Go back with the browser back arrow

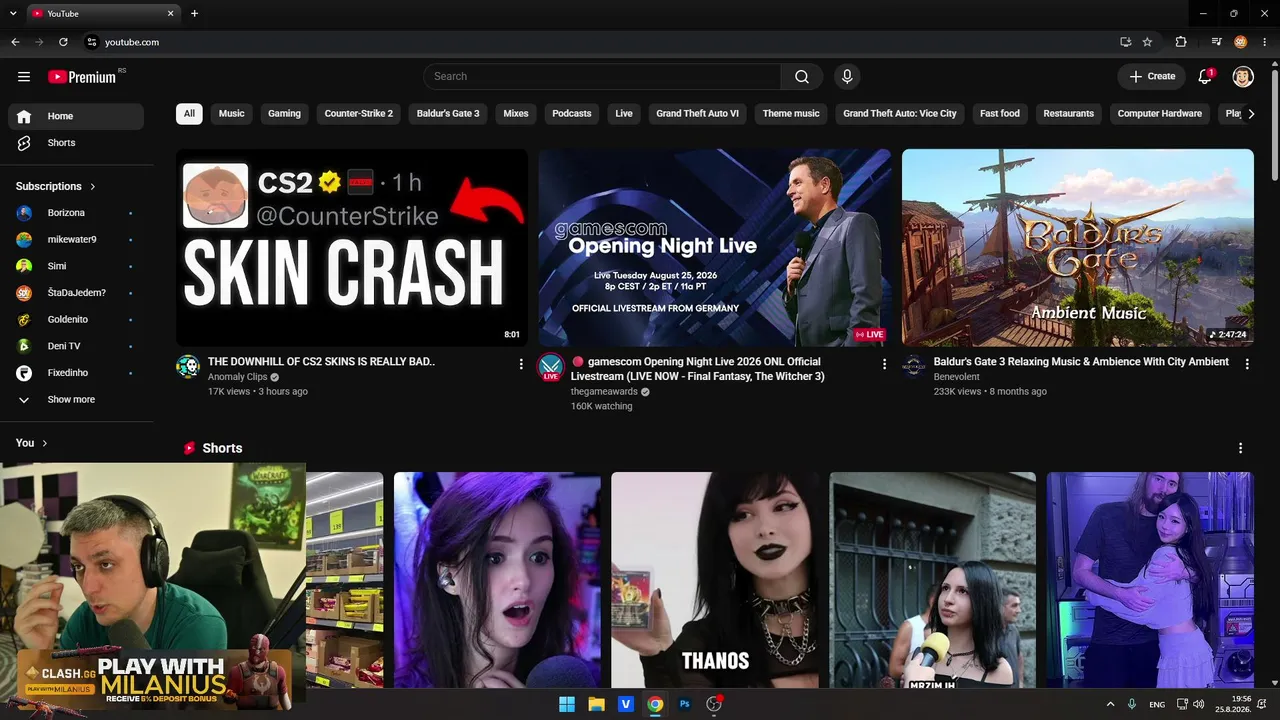click(15, 42)
